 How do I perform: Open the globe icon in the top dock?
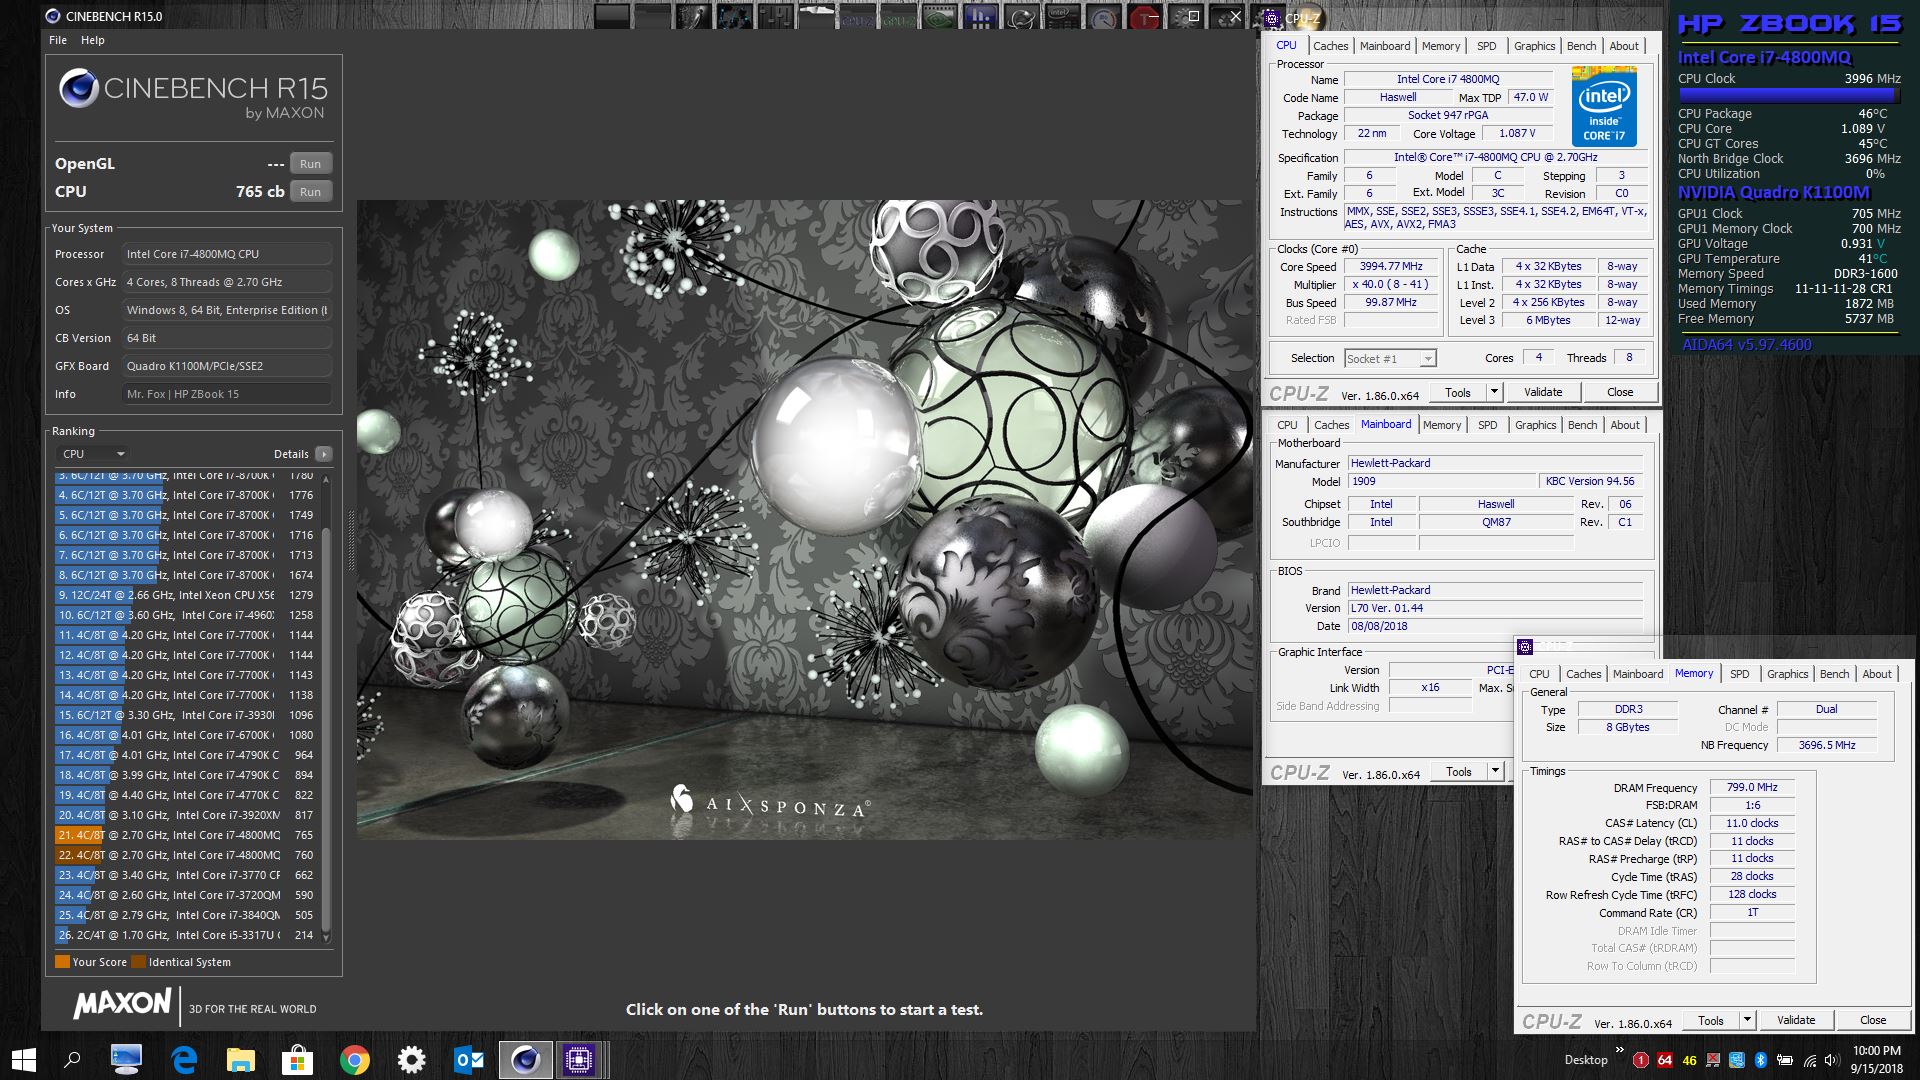click(1022, 16)
